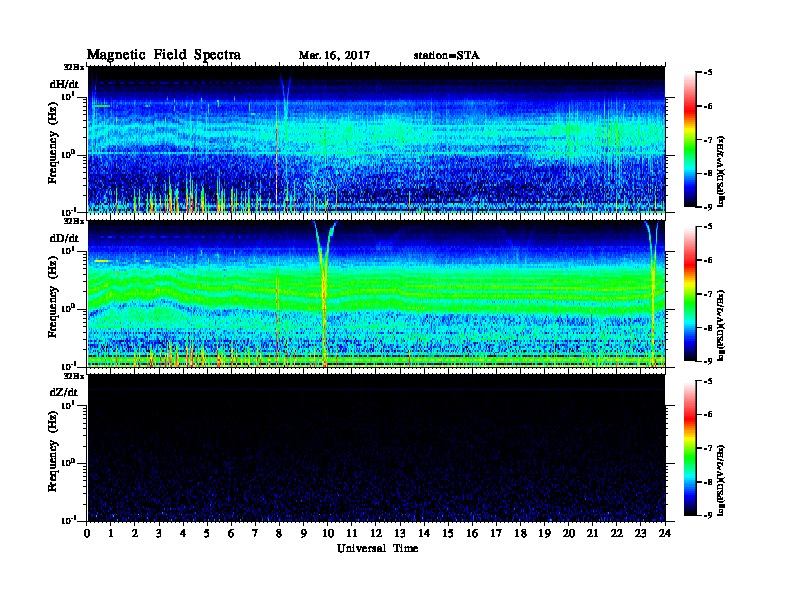Click the hour tick label "5"
Screen dimensions: 792x612
pos(207,533)
